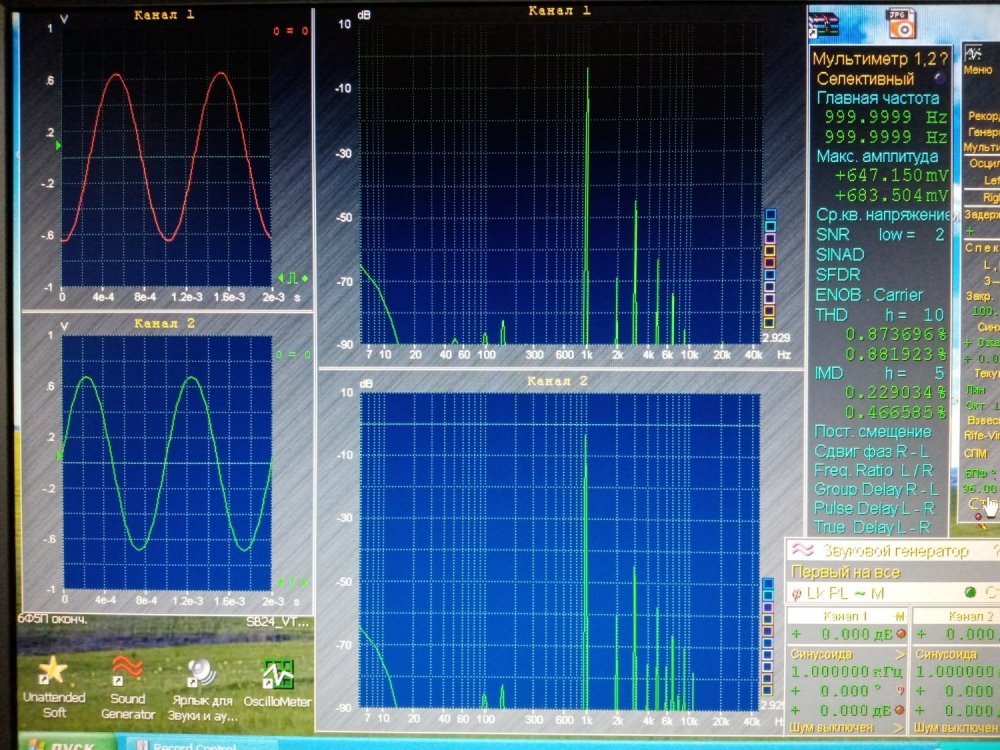Click the top color square beside Канал 1 spectrum
The height and width of the screenshot is (750, 1000).
click(x=770, y=215)
